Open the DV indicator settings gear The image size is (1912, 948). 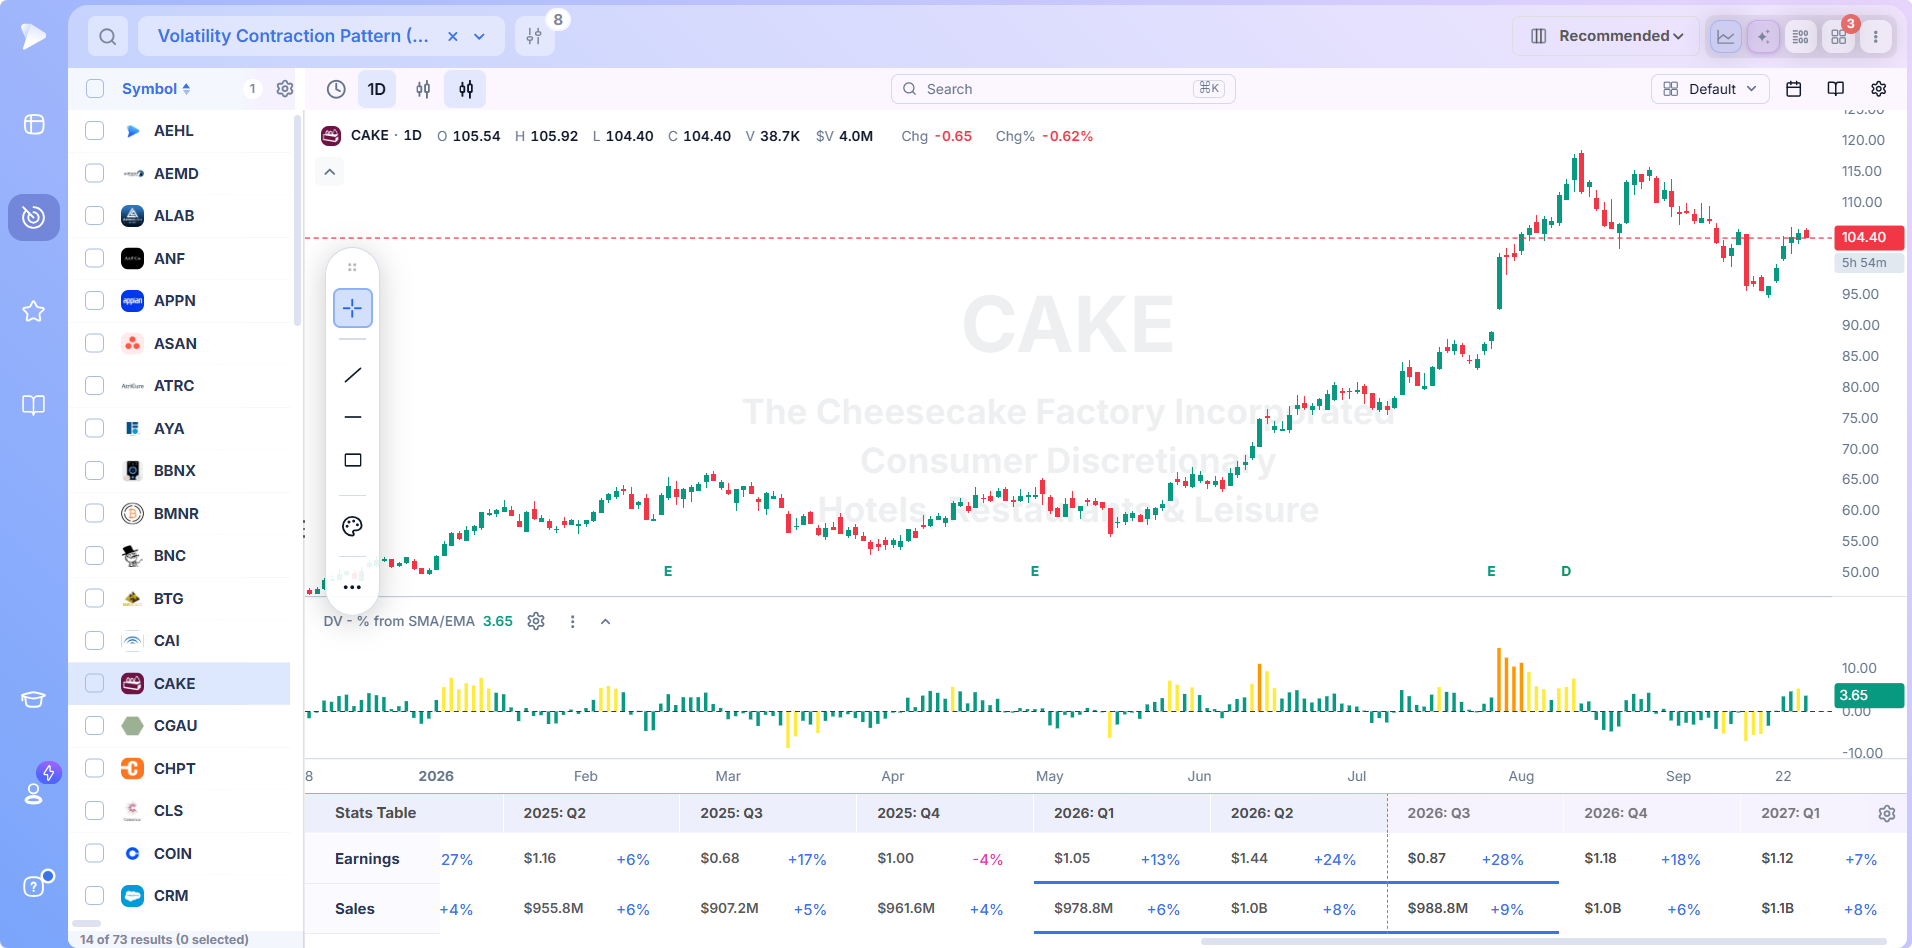[x=536, y=621]
